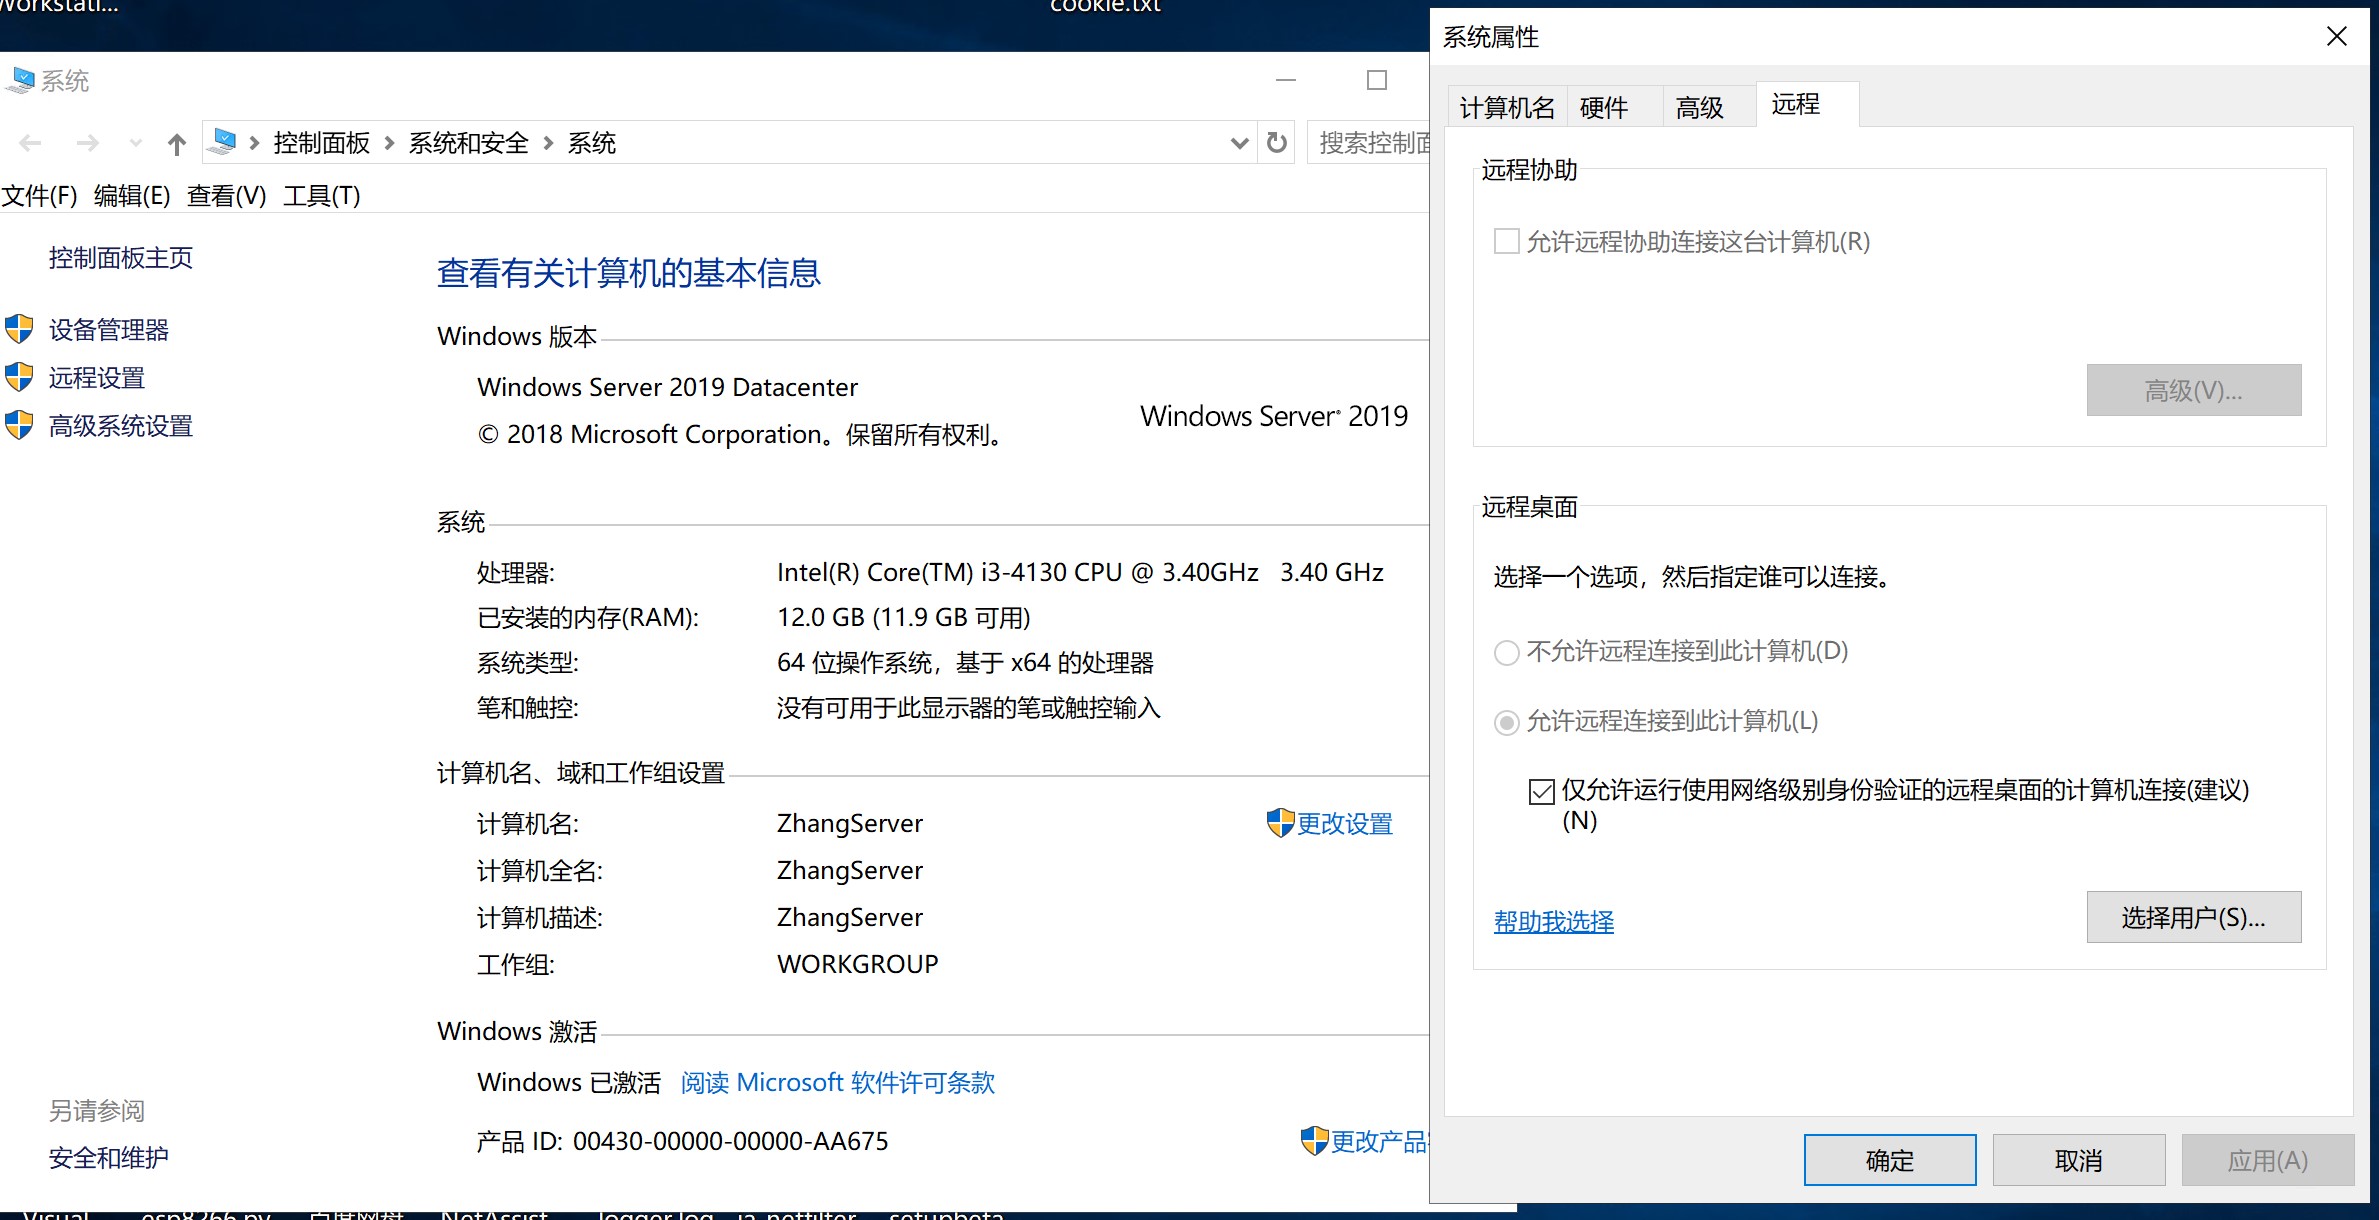Open the 文件(F) menu
Viewport: 2379px width, 1220px height.
pos(39,195)
